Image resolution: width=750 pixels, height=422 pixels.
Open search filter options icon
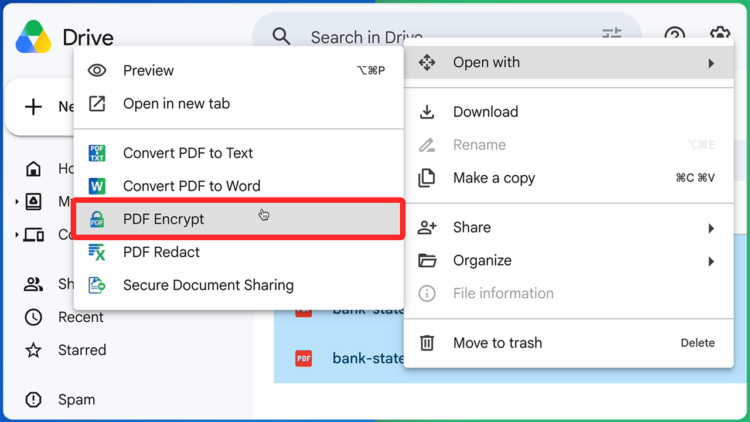coord(612,33)
